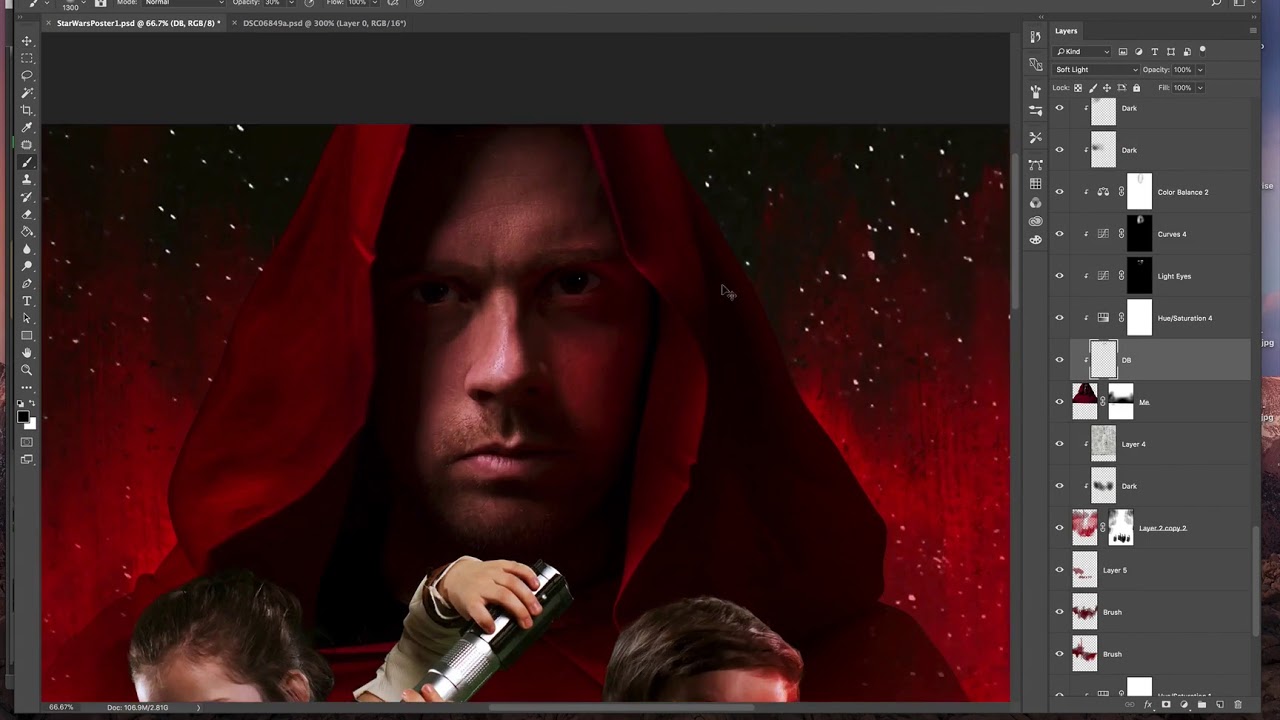Toggle visibility of Layer 2 copy 2
1280x720 pixels.
[x=1060, y=528]
